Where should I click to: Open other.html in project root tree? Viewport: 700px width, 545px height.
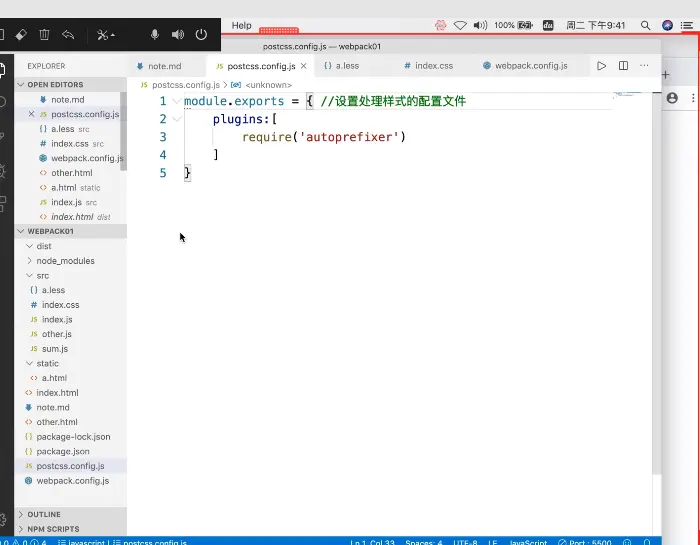point(71,422)
